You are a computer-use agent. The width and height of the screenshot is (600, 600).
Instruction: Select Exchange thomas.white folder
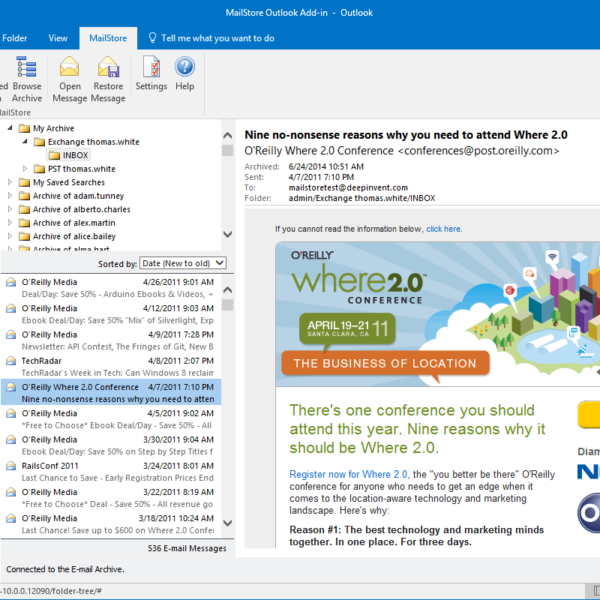click(x=86, y=142)
